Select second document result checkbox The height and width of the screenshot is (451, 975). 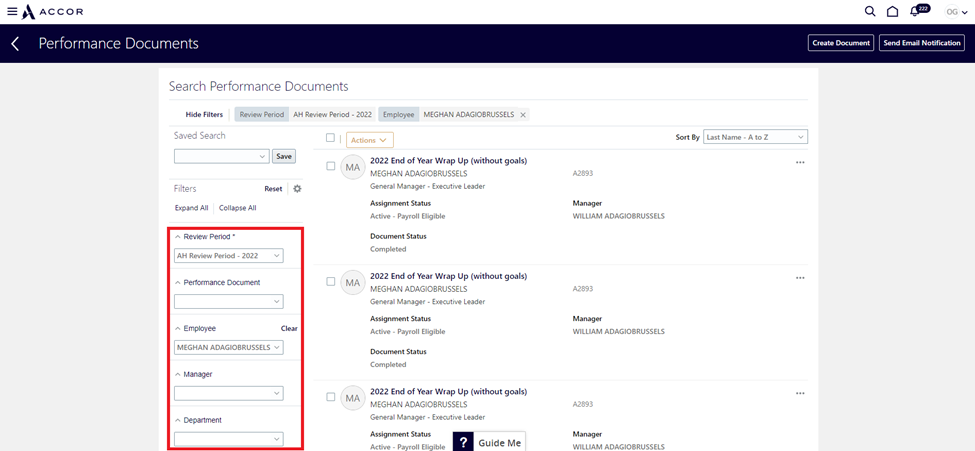[x=331, y=281]
